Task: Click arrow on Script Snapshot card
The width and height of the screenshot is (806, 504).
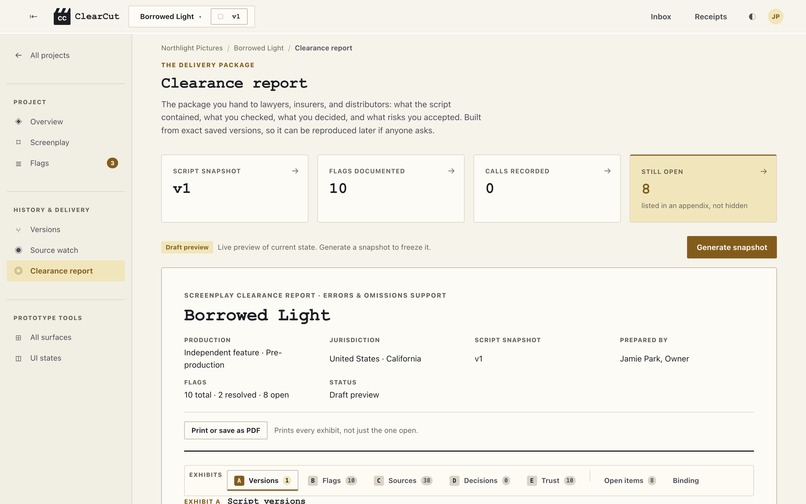Action: coord(295,171)
